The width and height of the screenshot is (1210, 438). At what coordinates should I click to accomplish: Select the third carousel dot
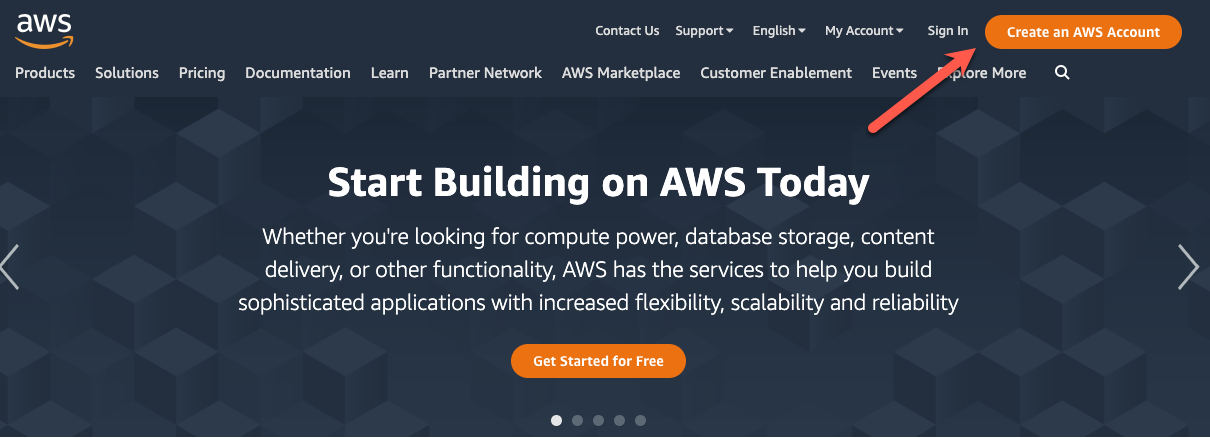click(598, 420)
